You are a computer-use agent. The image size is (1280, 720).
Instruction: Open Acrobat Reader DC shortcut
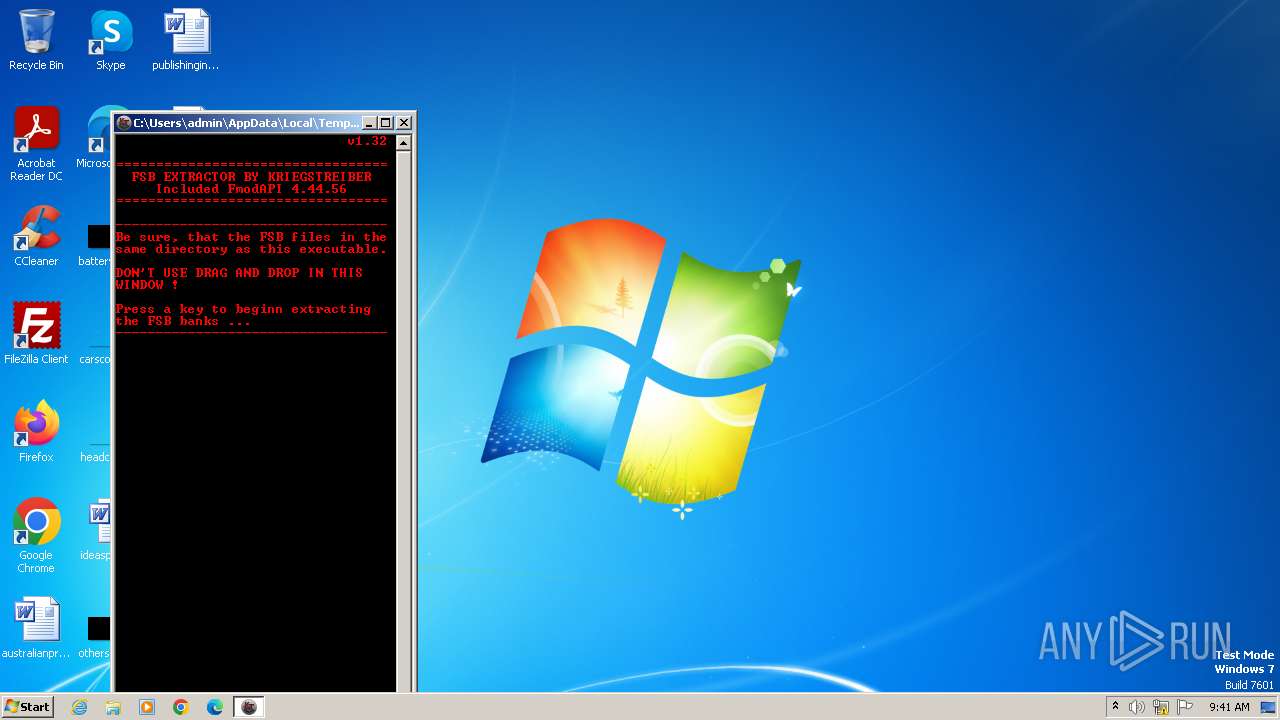click(x=36, y=144)
